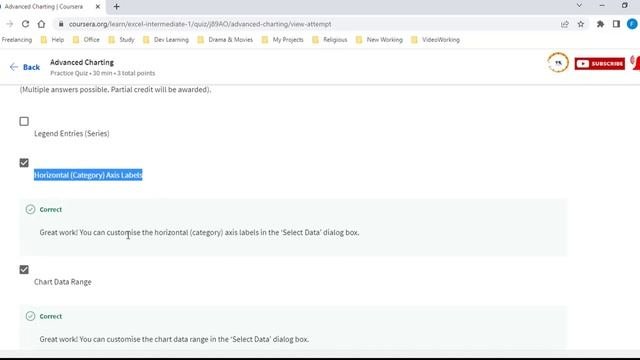
Task: Switch to the Advanced Charting Coursera tab
Action: click(x=47, y=7)
